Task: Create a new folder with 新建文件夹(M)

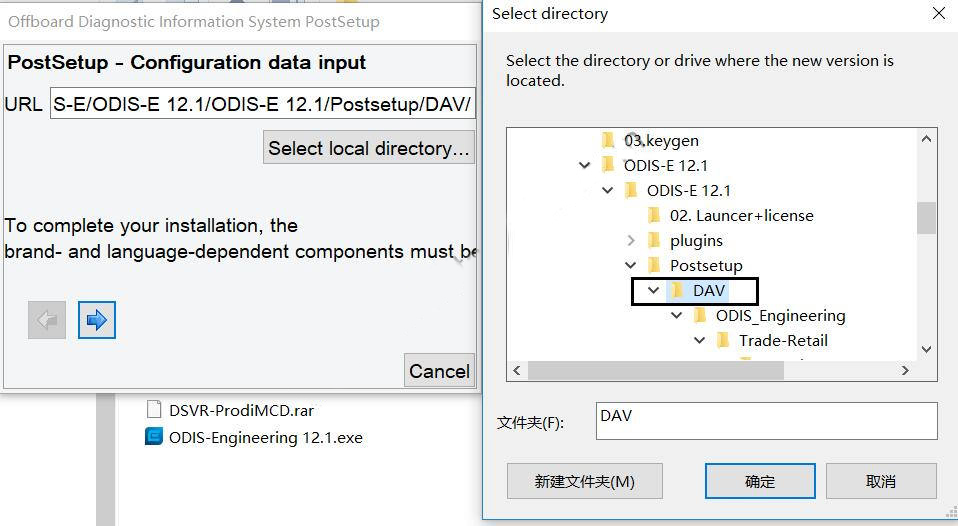Action: click(x=584, y=481)
